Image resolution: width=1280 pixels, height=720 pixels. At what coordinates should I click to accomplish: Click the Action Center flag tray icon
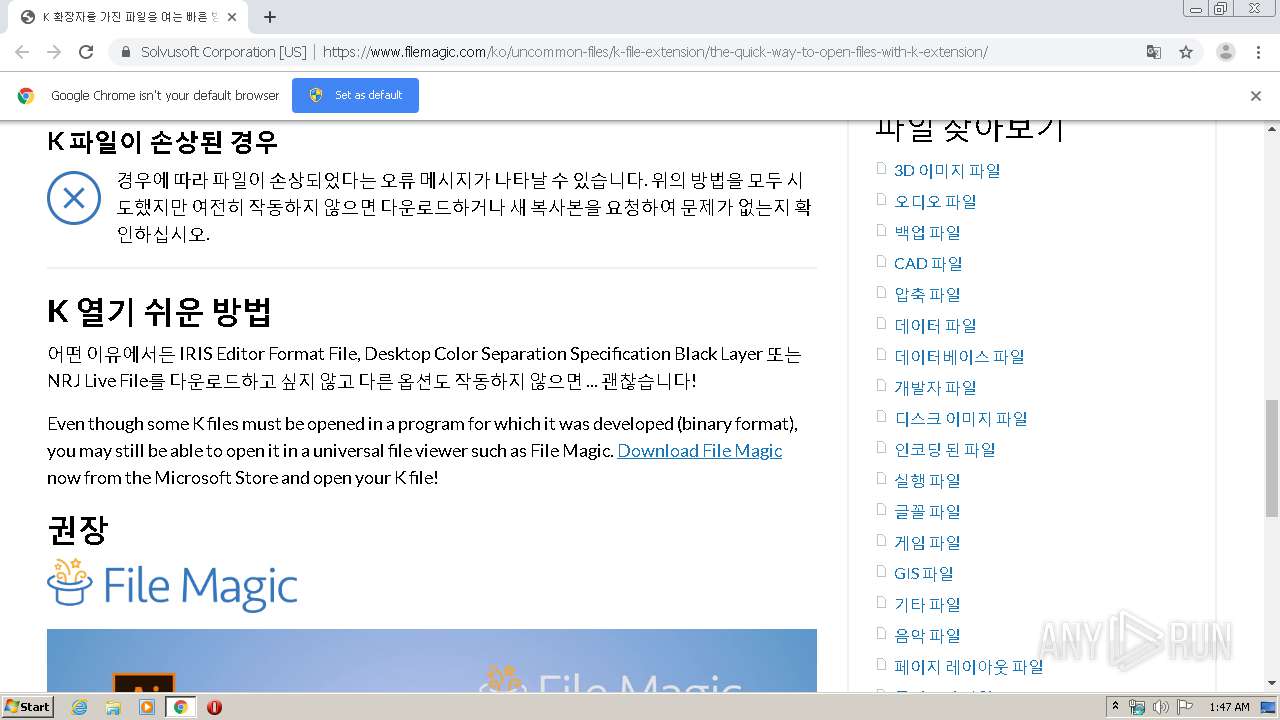point(1185,707)
